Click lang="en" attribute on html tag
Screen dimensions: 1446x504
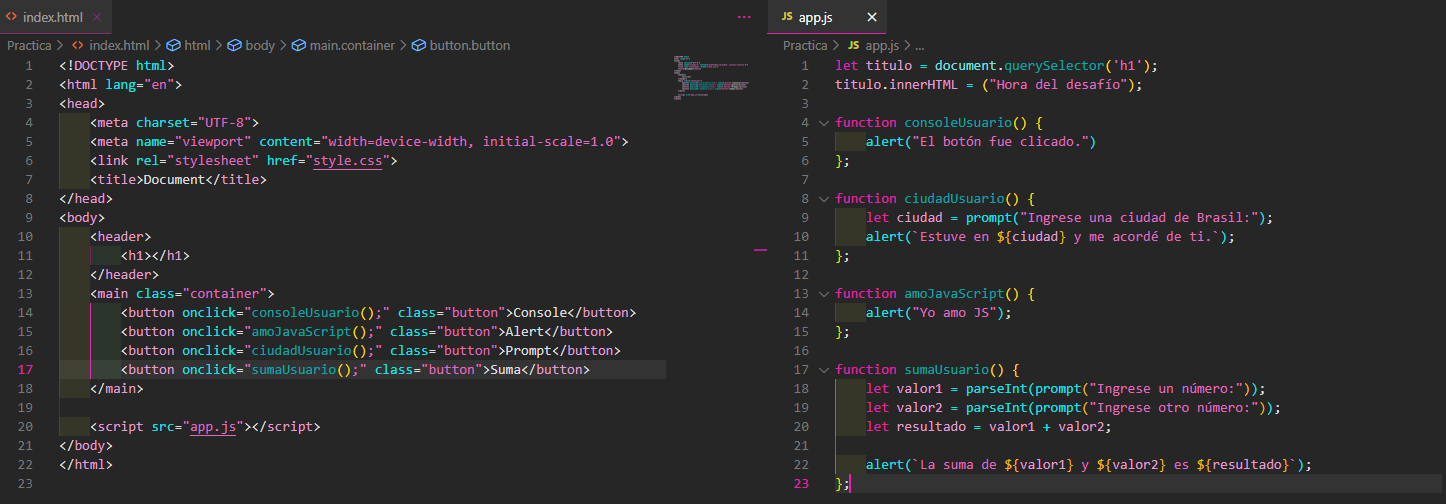pyautogui.click(x=140, y=85)
